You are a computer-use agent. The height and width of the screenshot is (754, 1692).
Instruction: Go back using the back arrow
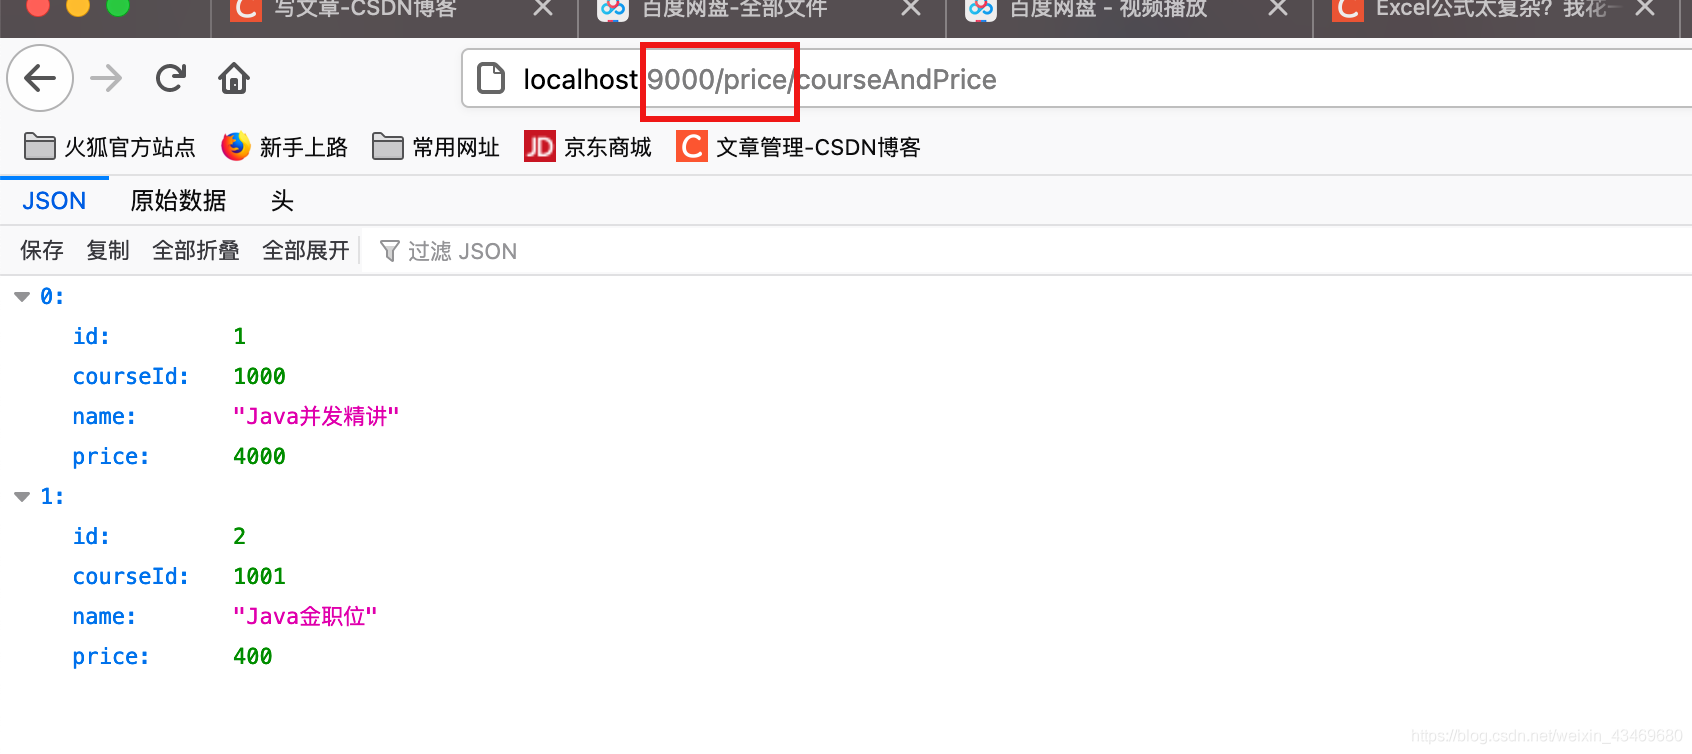(40, 78)
